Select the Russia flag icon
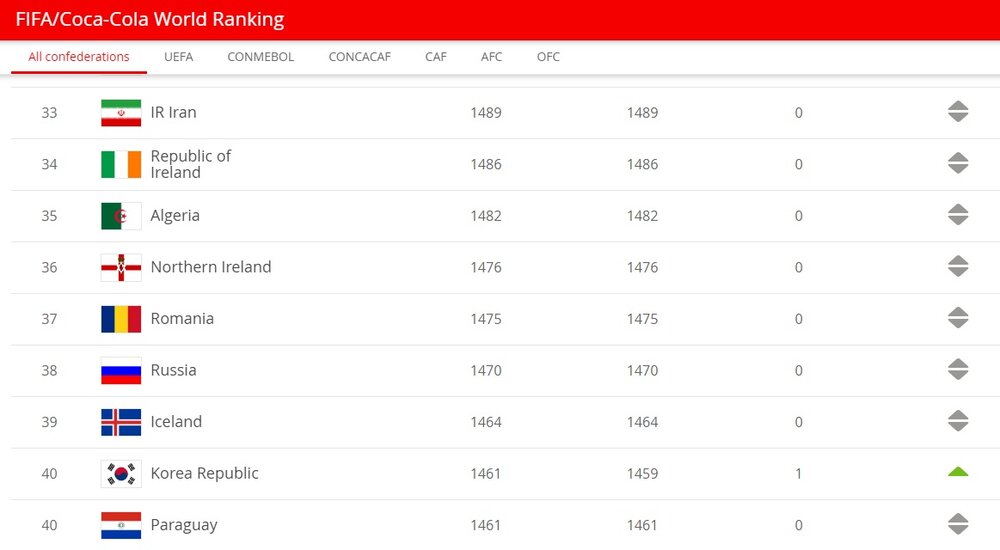Viewport: 1000px width, 550px height. point(121,371)
